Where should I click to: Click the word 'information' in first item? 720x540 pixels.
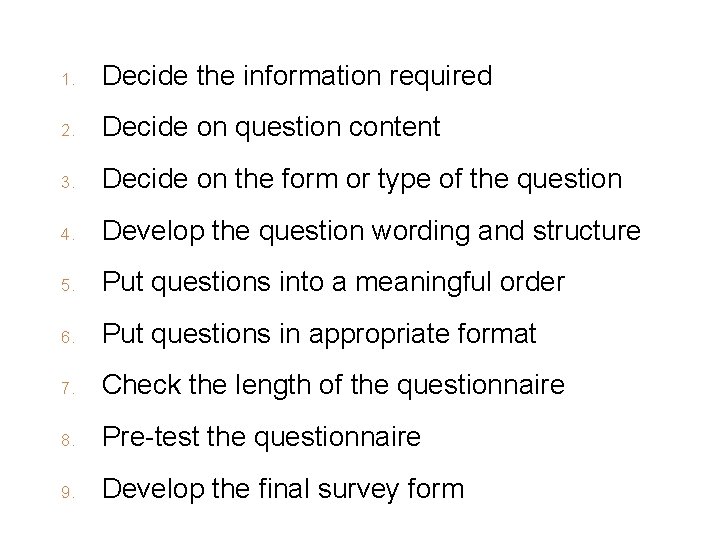tap(312, 76)
